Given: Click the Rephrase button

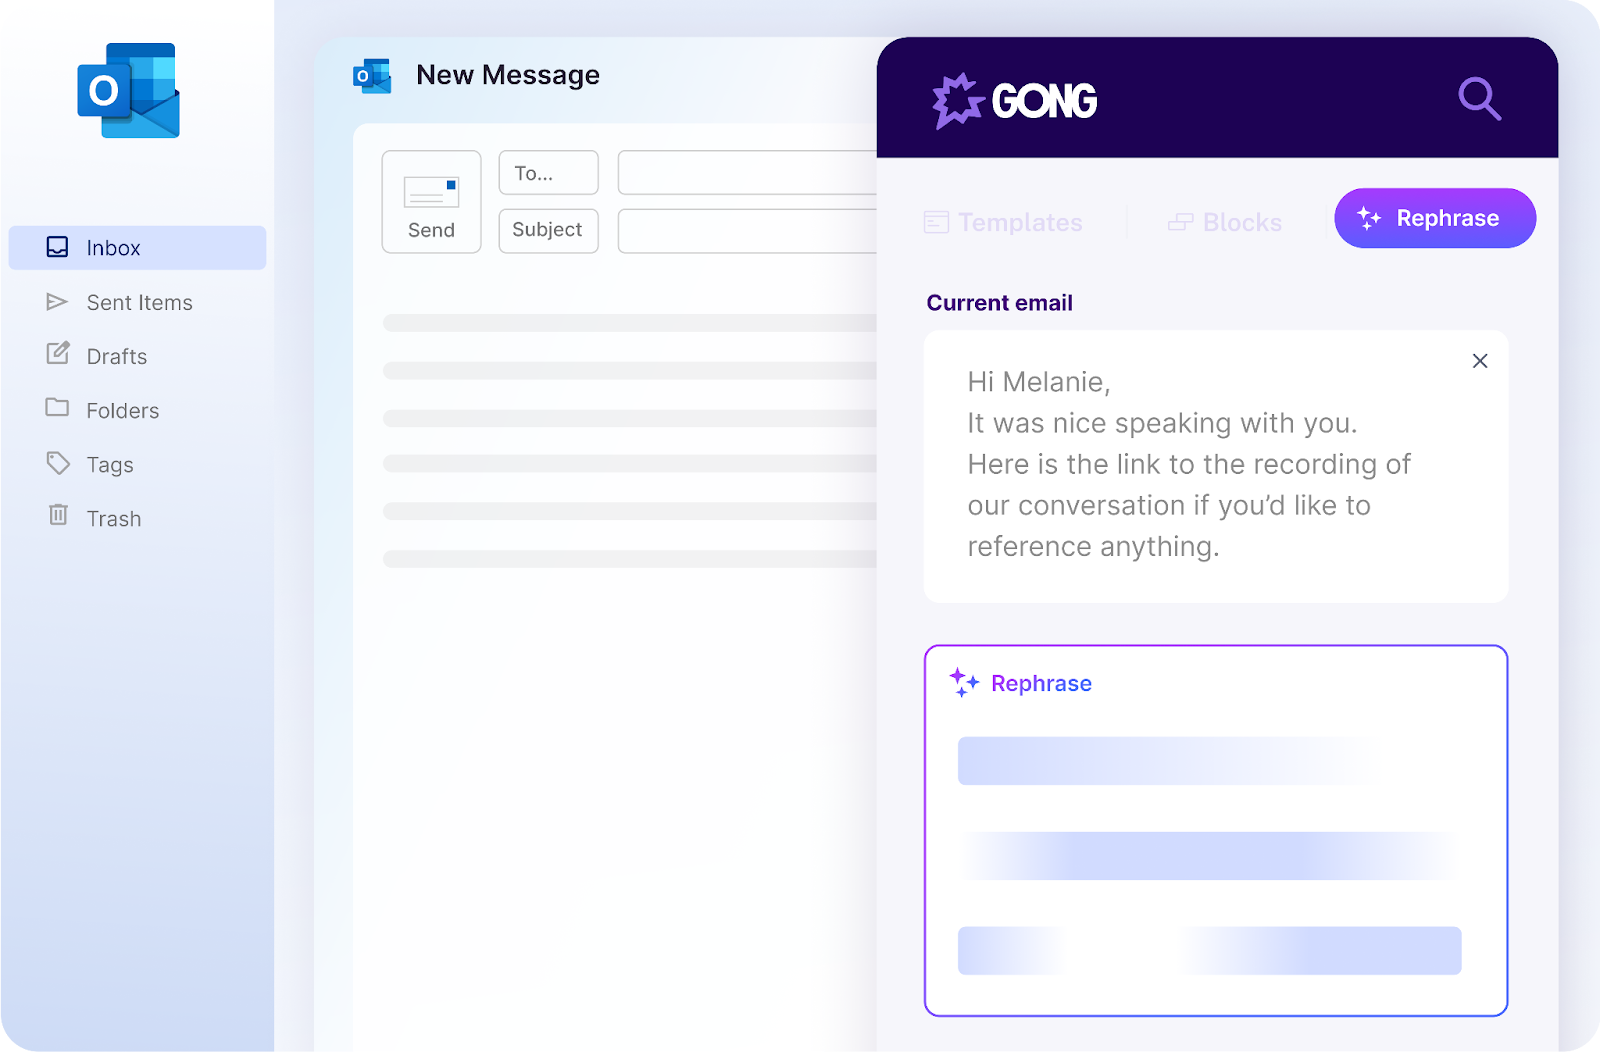Looking at the screenshot, I should (x=1435, y=218).
